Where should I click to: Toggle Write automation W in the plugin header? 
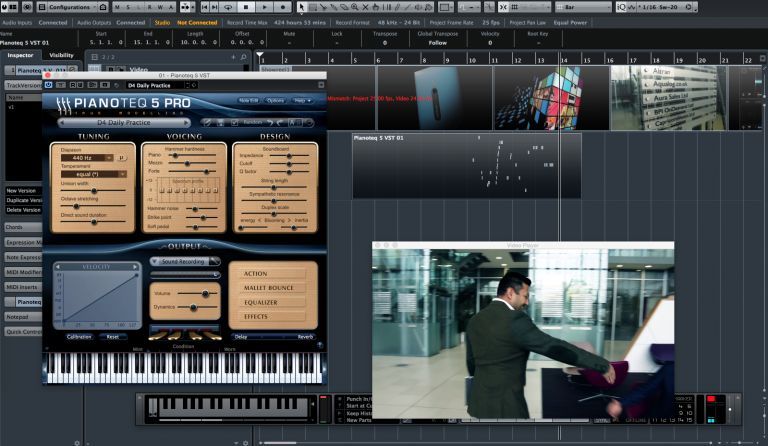click(79, 85)
